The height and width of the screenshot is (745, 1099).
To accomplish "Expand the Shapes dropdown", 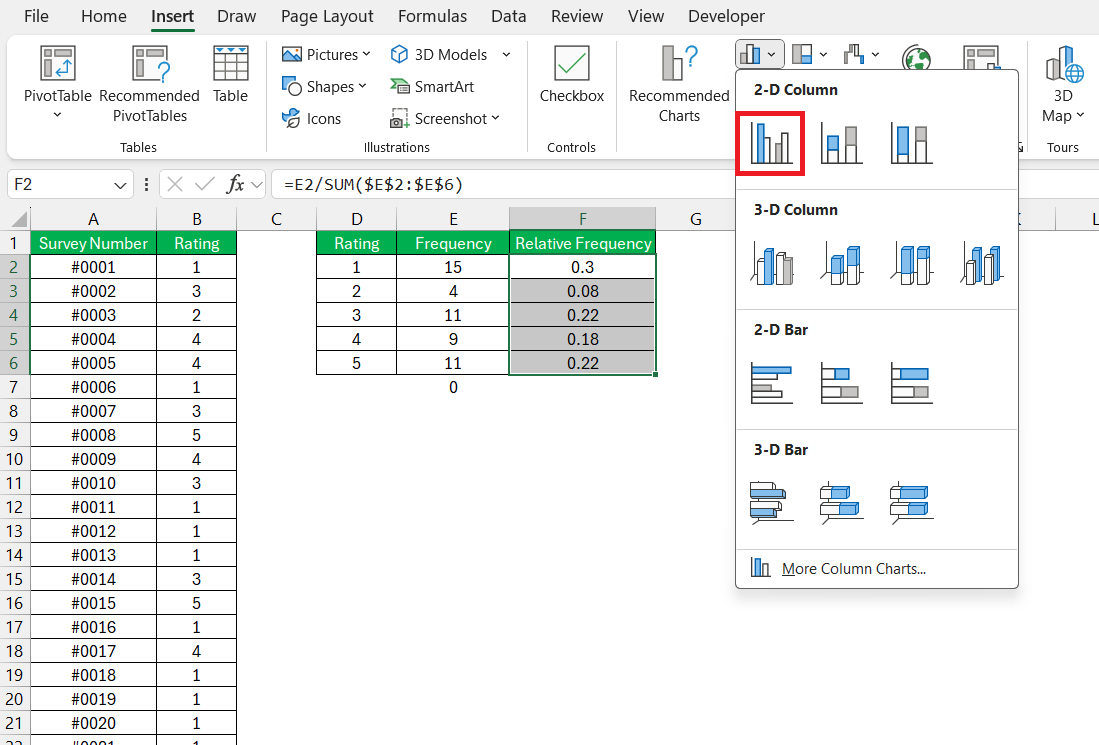I will [x=362, y=86].
